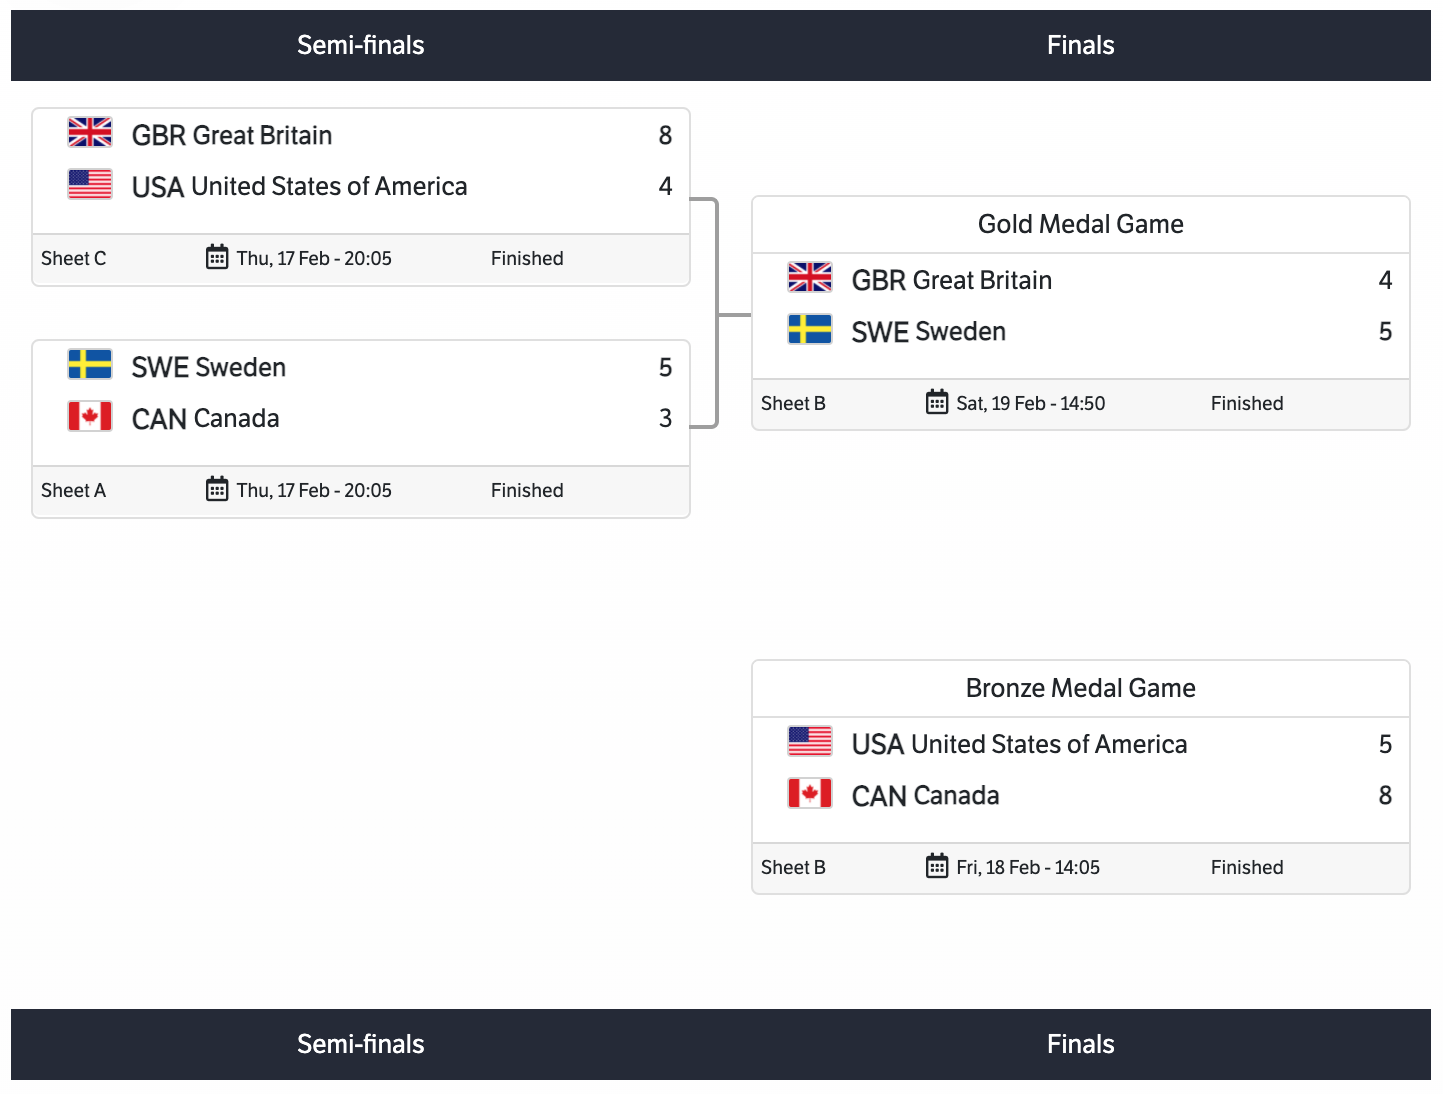The image size is (1443, 1094).
Task: Select the top Finals header tab
Action: [1080, 45]
